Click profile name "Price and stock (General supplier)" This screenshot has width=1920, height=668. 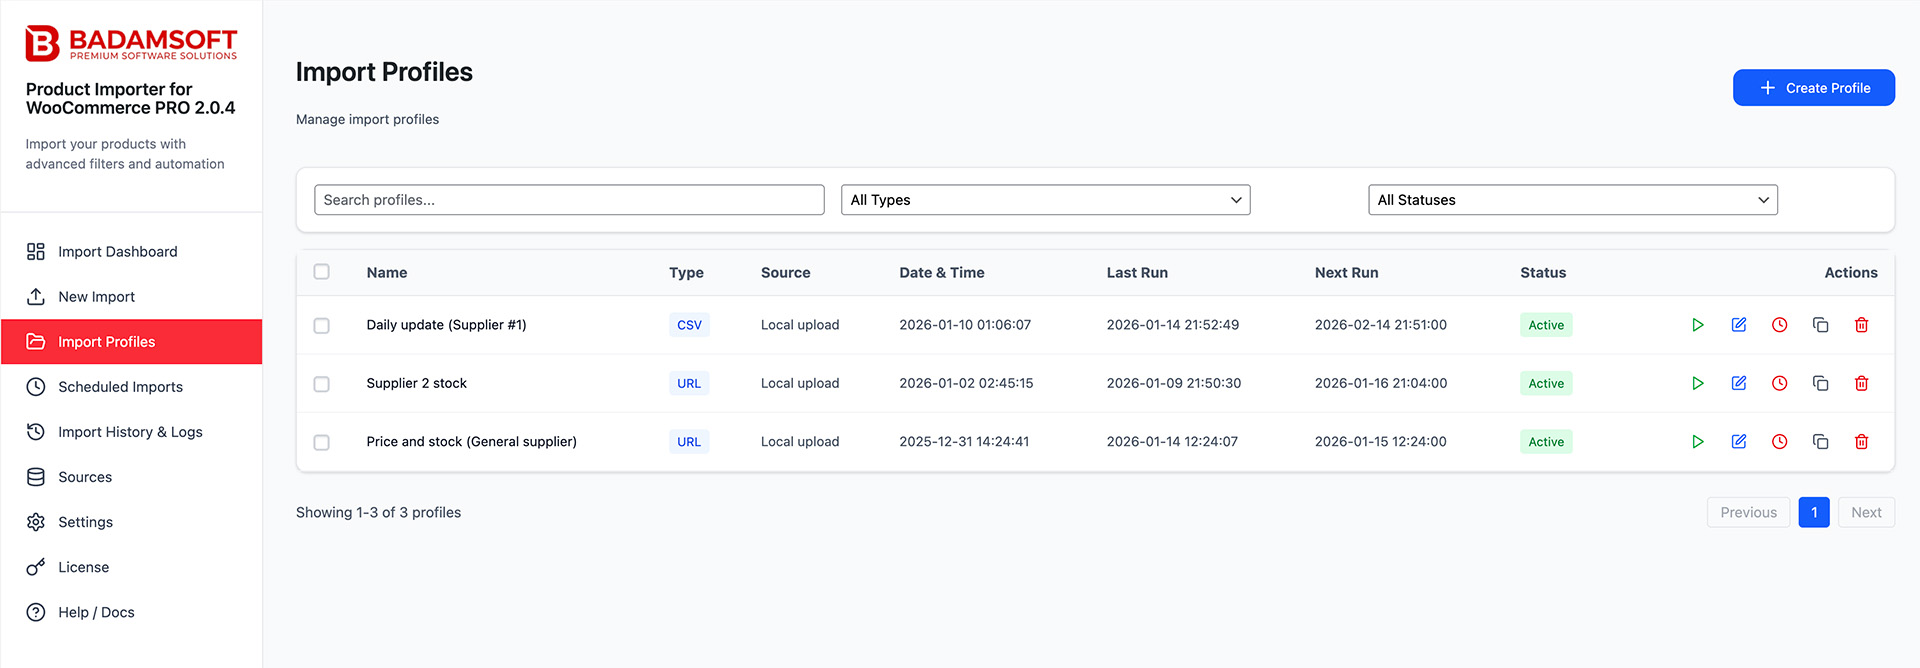(471, 442)
